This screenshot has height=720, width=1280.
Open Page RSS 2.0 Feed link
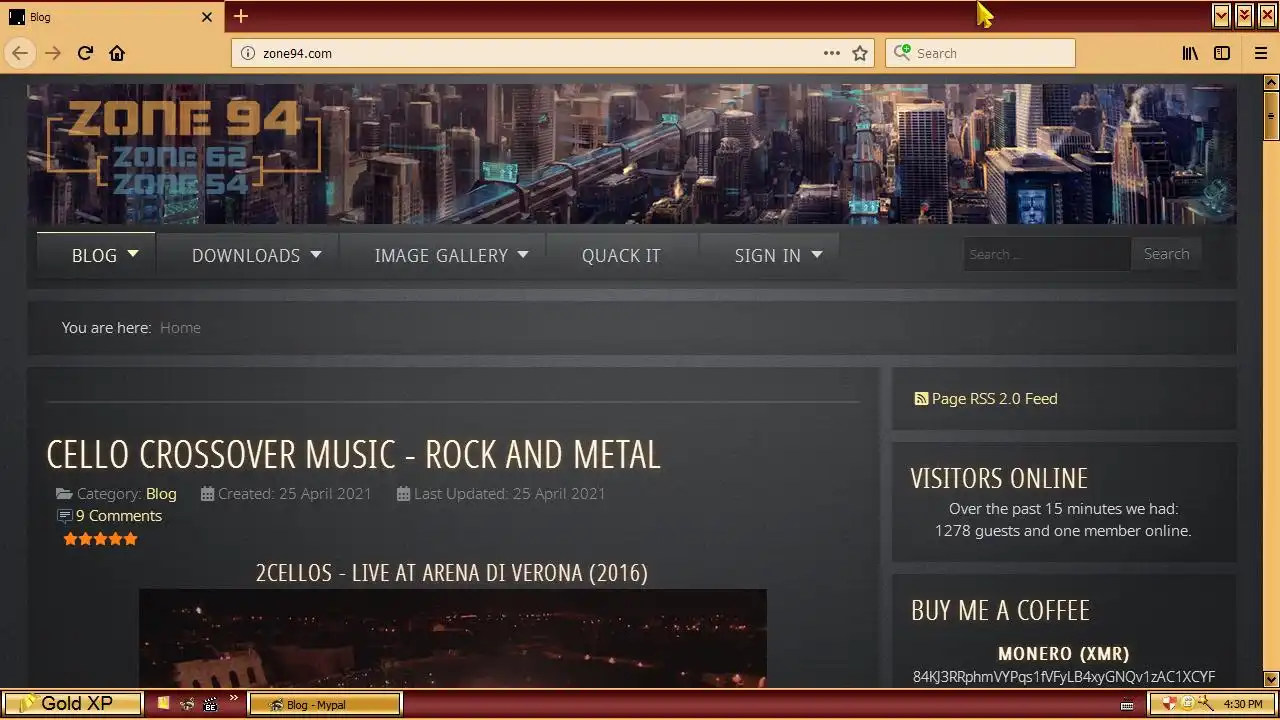coord(994,398)
